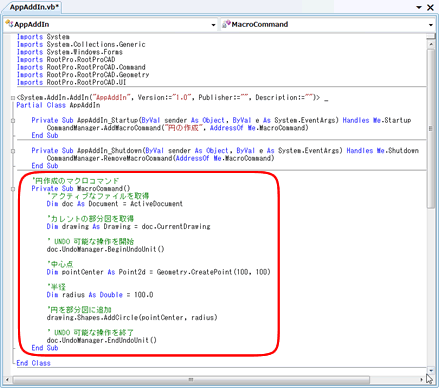
Task: Click "Private Sub MacroCommand()" line
Action: [x=81, y=189]
